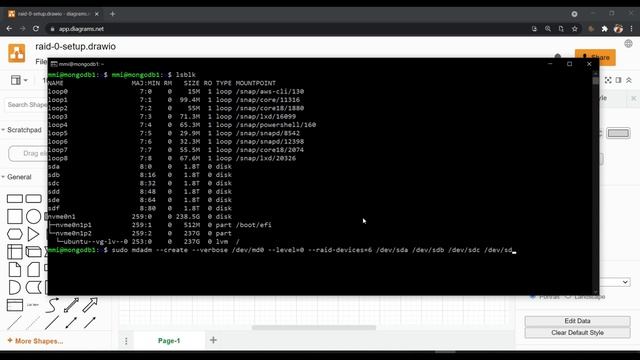Open the pages menu dots
640x360 pixels.
coord(126,341)
